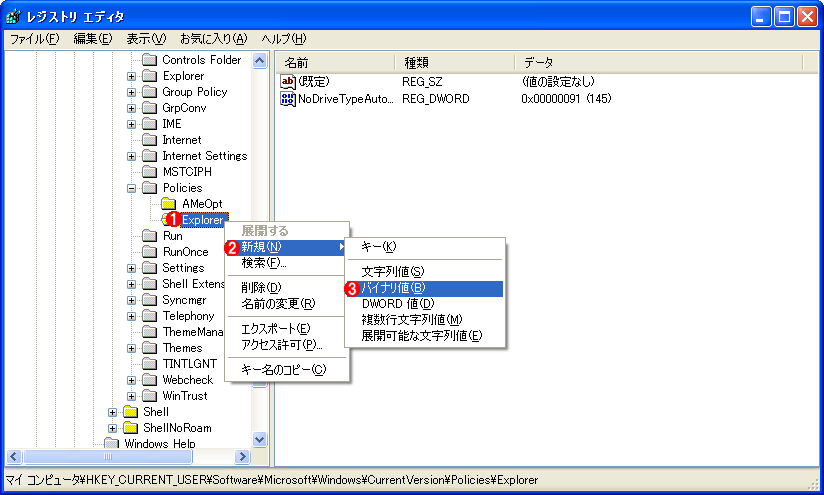Sort values by 名前 column header
Viewport: 824px width, 495px height.
pyautogui.click(x=335, y=63)
